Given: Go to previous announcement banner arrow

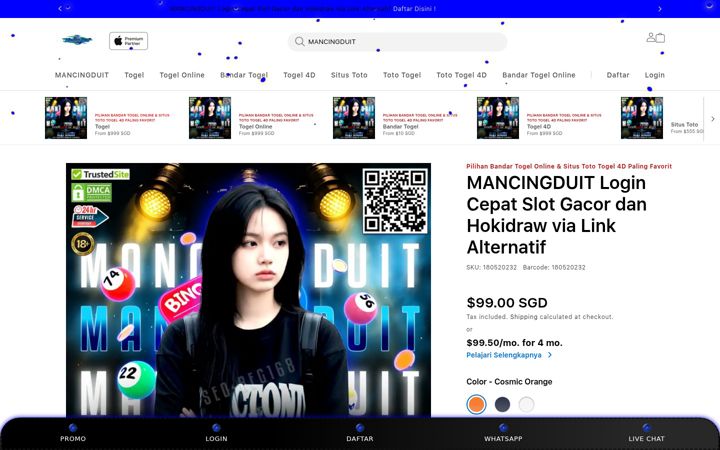Looking at the screenshot, I should pyautogui.click(x=60, y=9).
